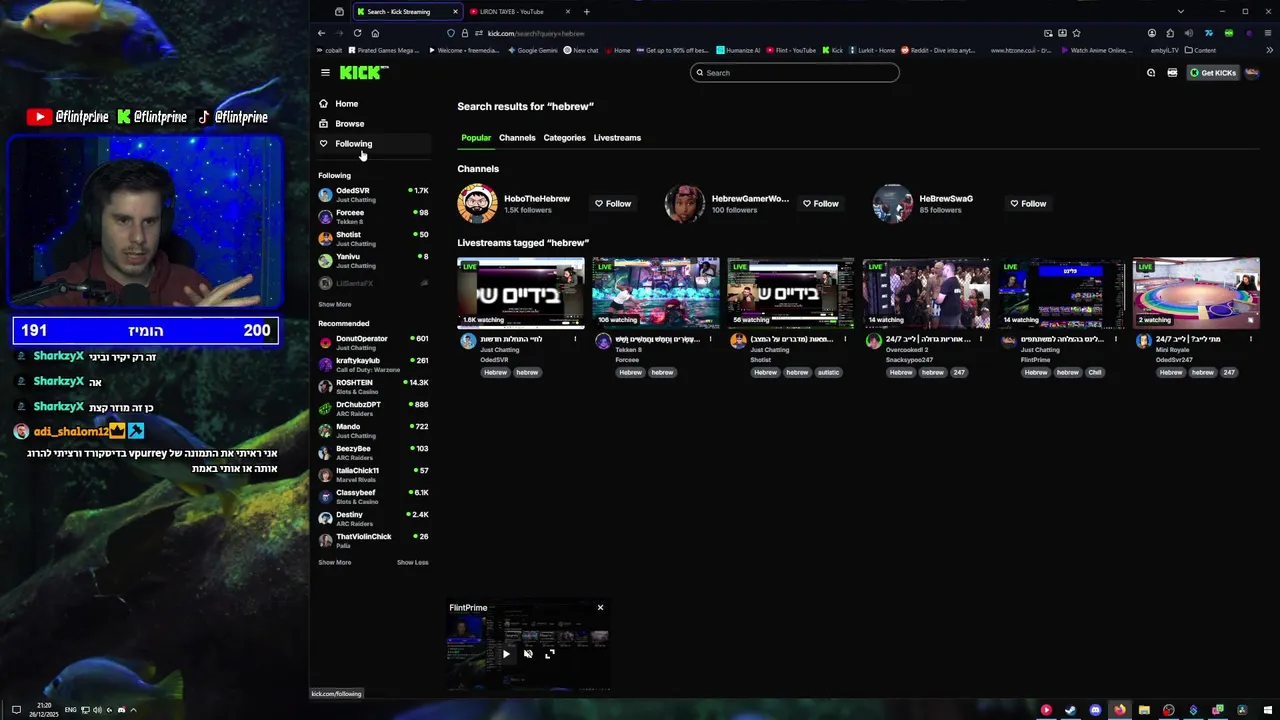Open OdedSVR in the Following list
The width and height of the screenshot is (1280, 720).
pos(373,194)
